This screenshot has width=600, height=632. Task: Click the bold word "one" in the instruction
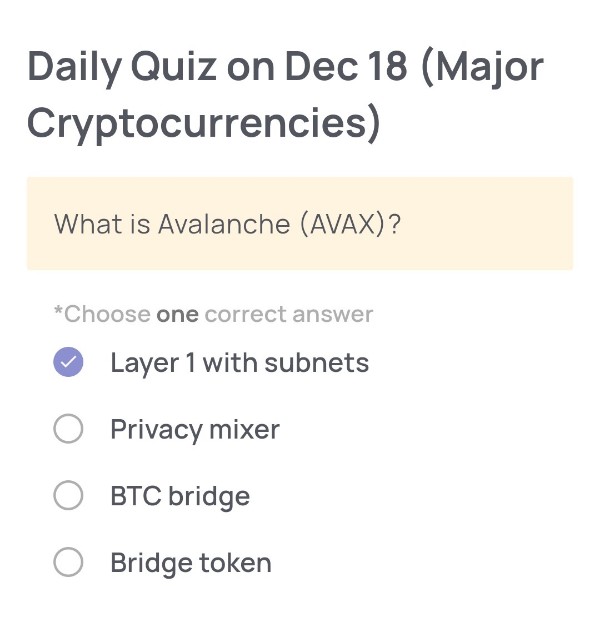pos(177,314)
